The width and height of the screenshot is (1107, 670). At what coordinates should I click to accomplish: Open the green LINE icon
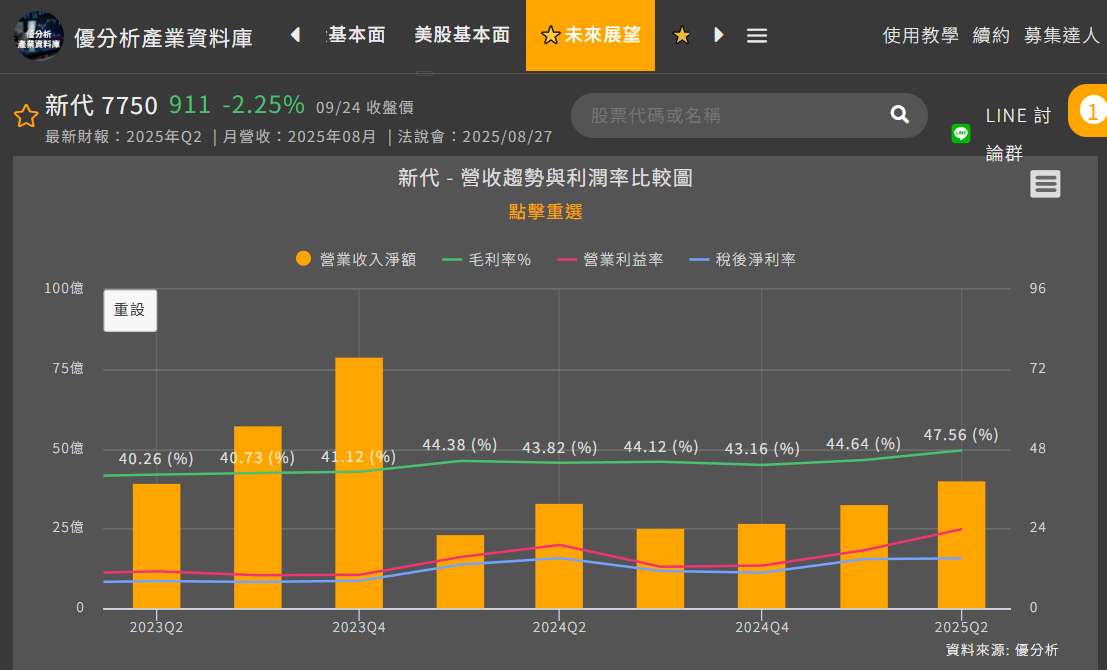961,133
